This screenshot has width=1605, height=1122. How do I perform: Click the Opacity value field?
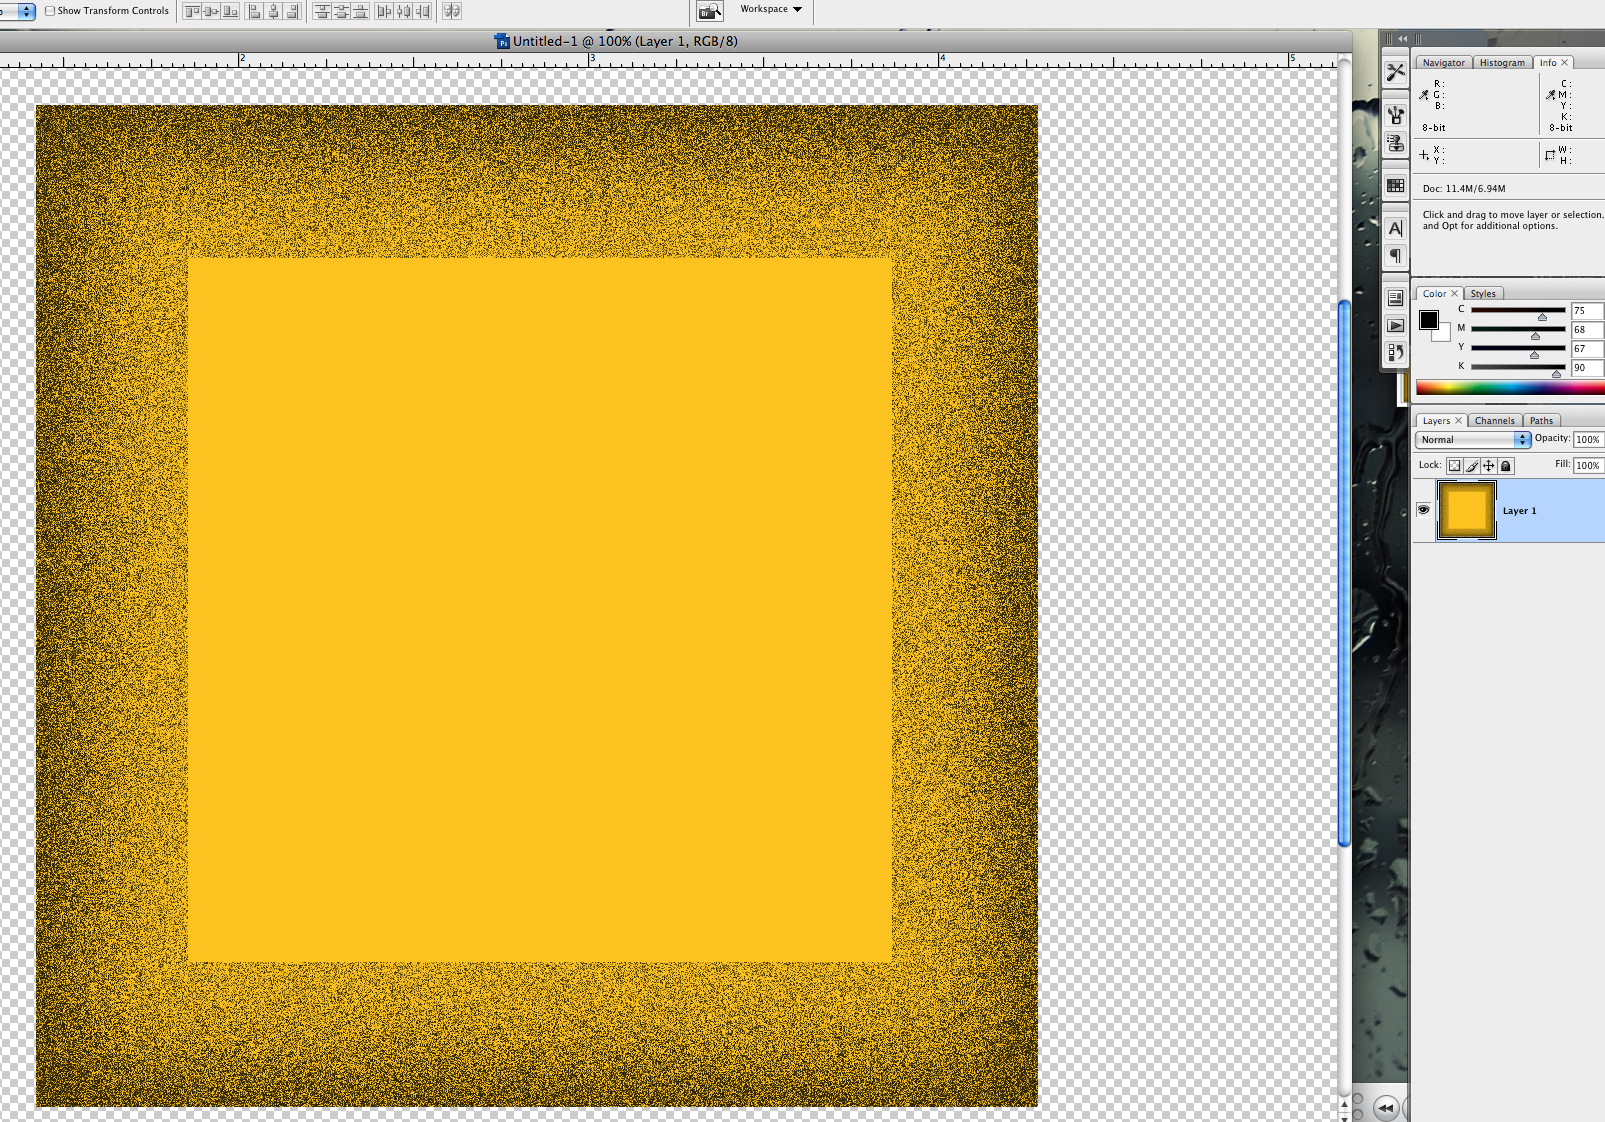pos(1588,440)
